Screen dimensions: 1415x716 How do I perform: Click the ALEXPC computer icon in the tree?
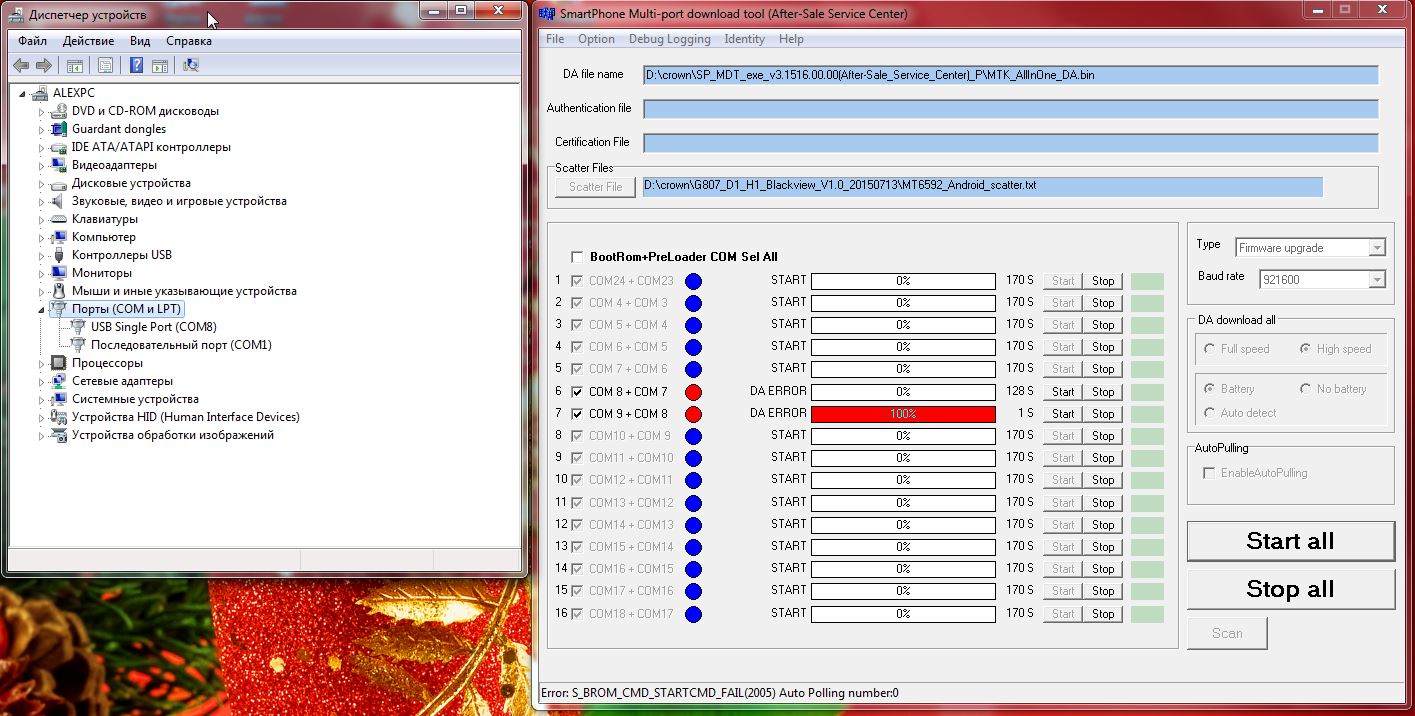(40, 93)
